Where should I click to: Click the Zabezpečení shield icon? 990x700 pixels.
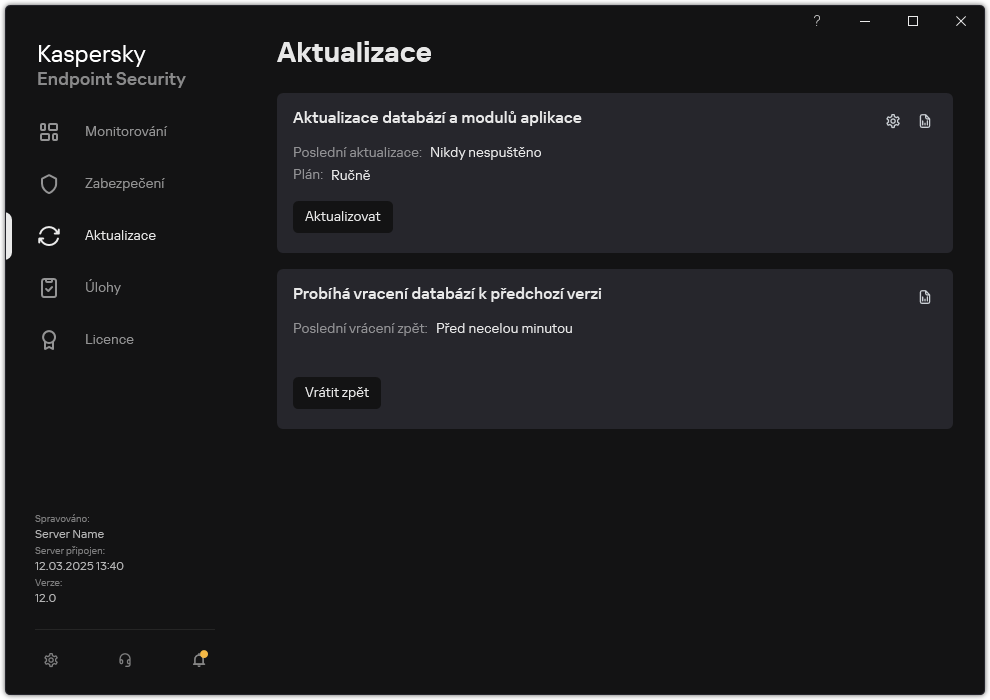click(x=48, y=183)
